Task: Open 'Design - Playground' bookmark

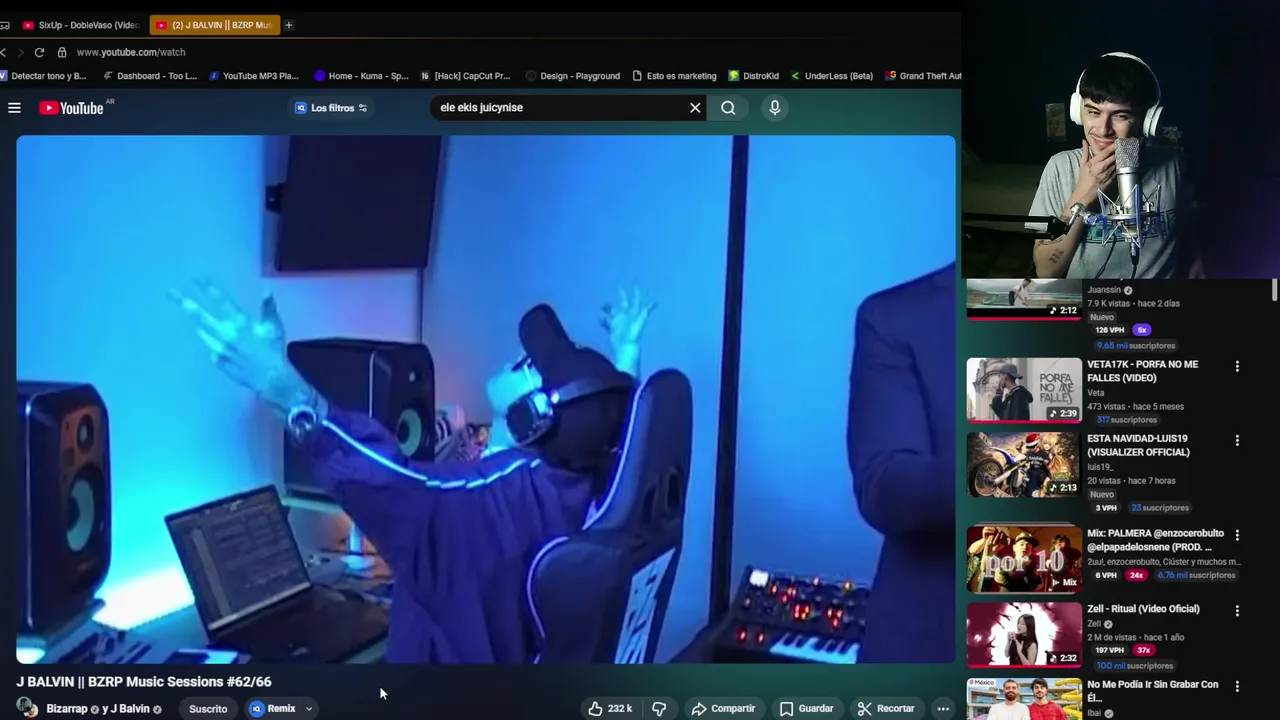Action: click(x=572, y=76)
